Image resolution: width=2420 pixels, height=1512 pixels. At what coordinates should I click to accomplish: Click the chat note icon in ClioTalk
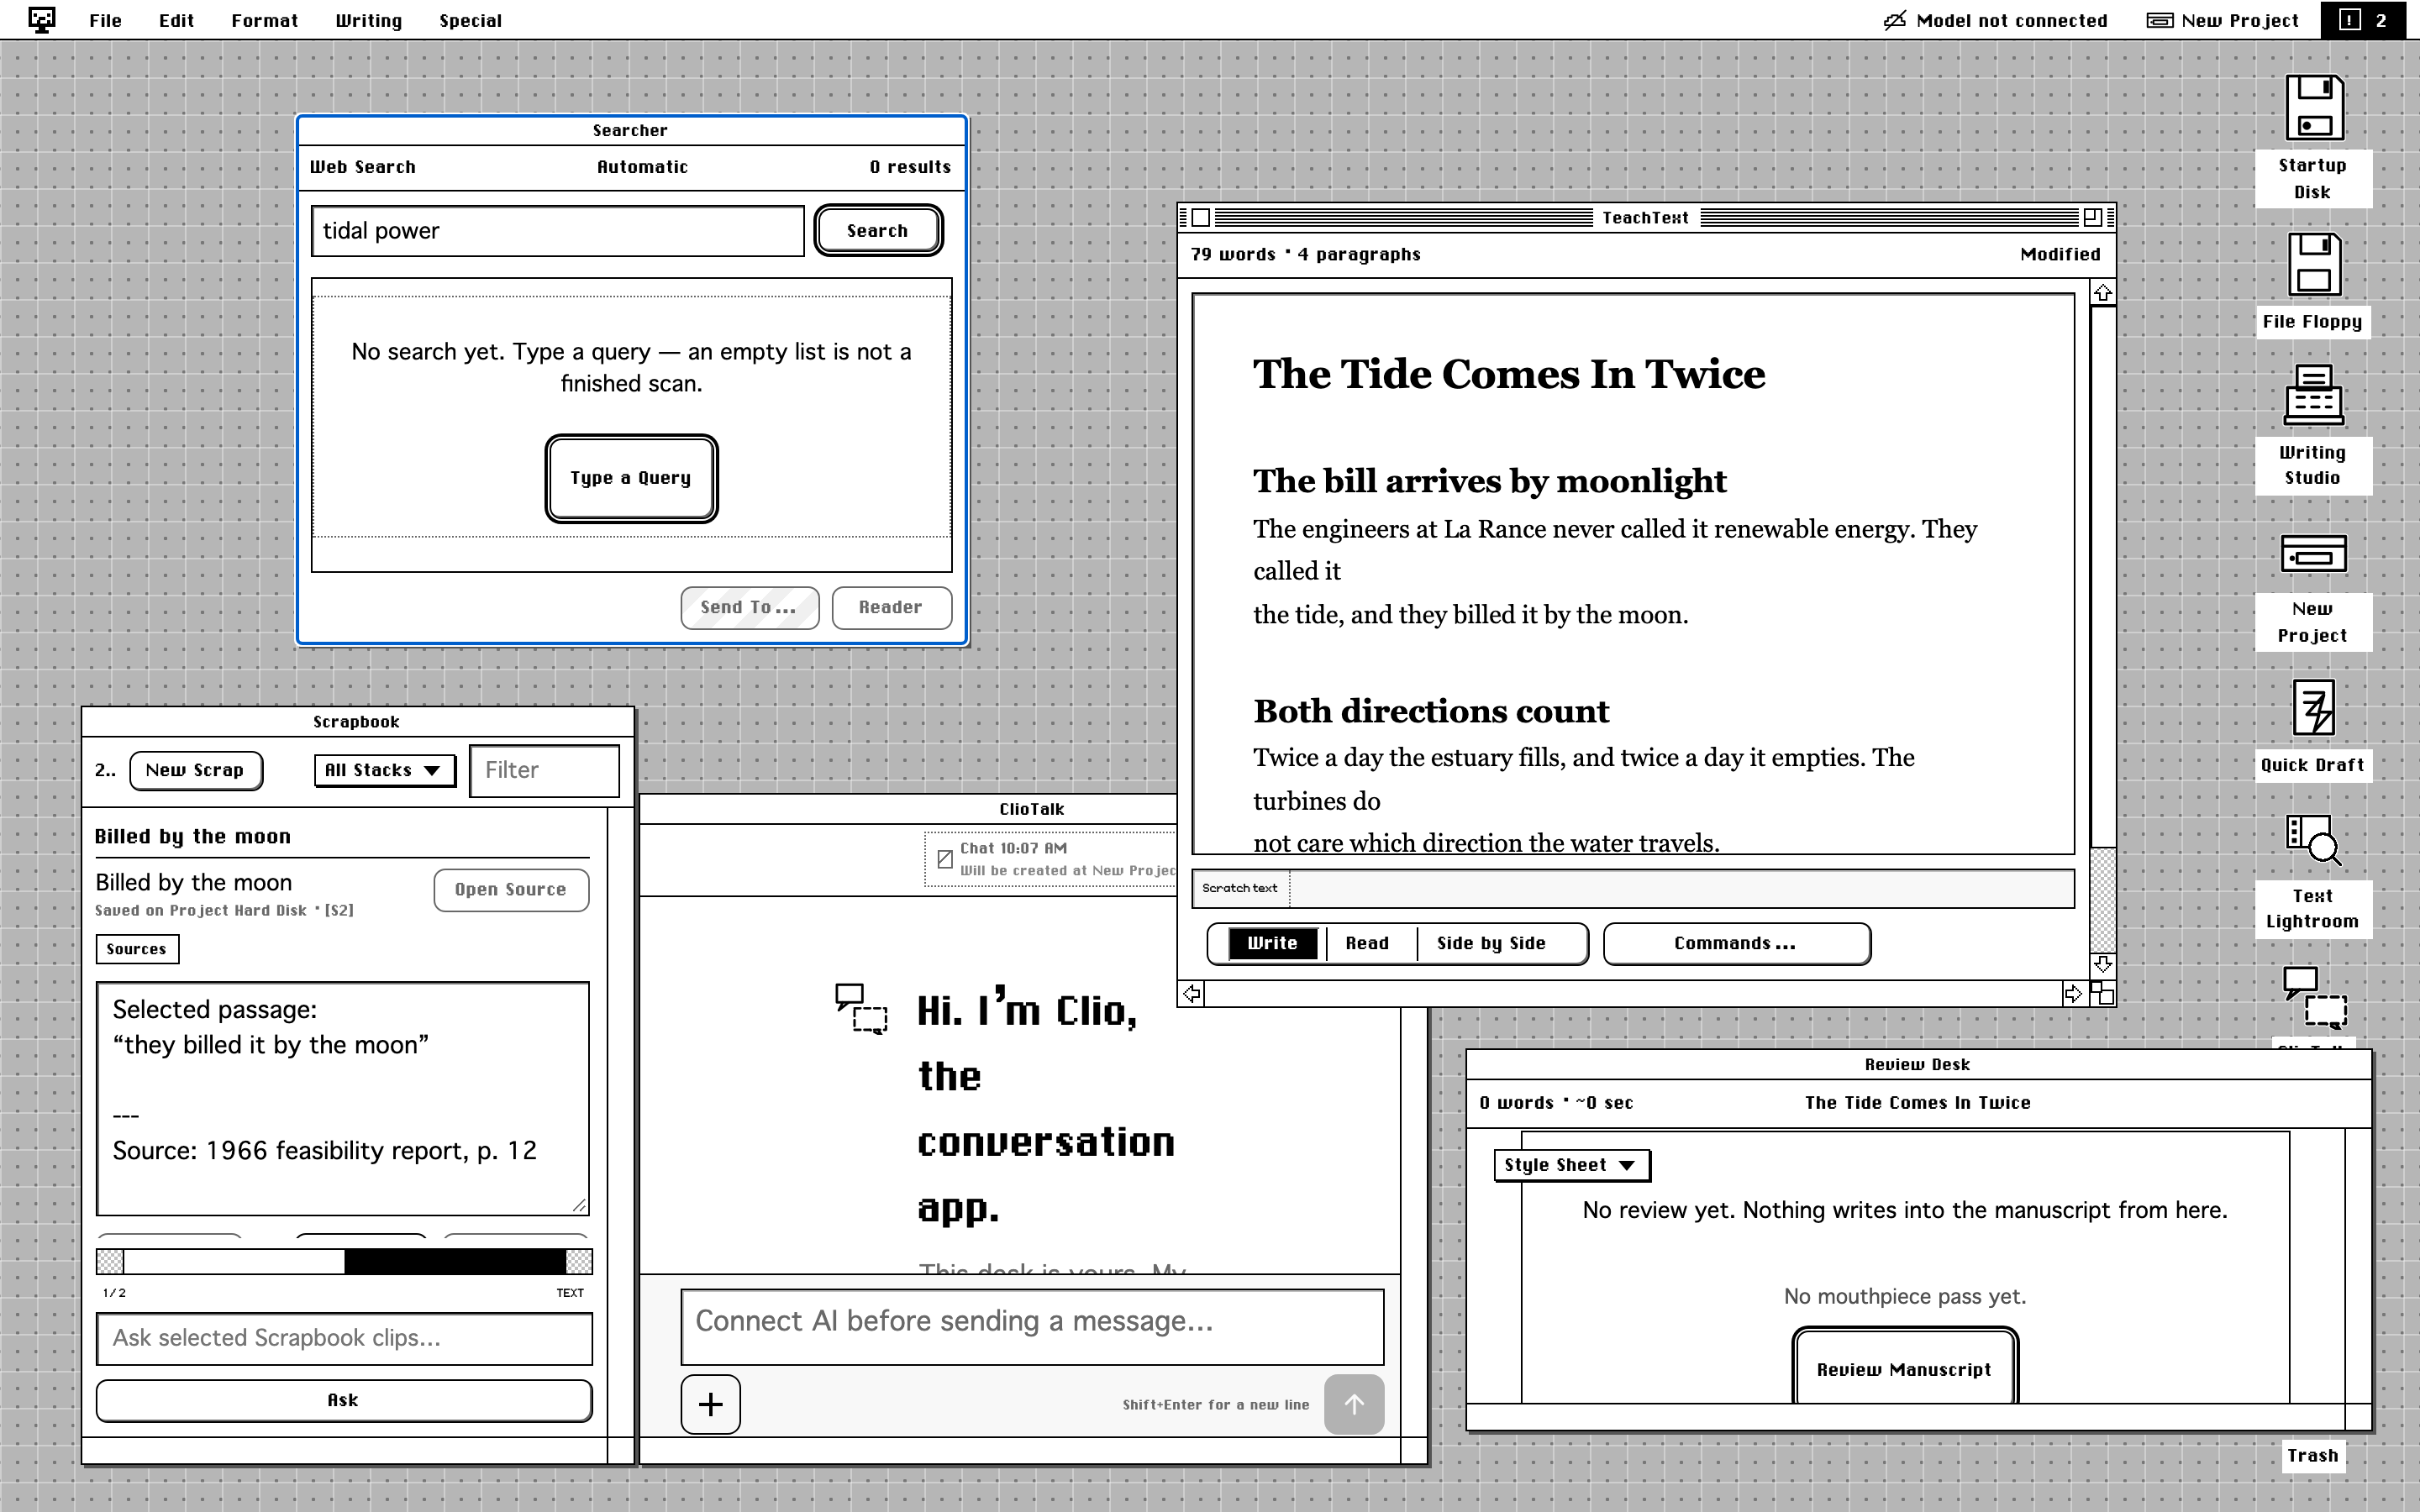(x=945, y=858)
